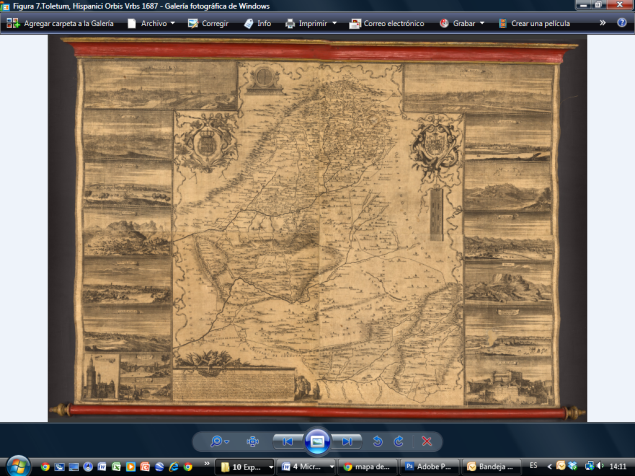Fit the image to the window
Image resolution: width=635 pixels, height=476 pixels.
pos(253,441)
